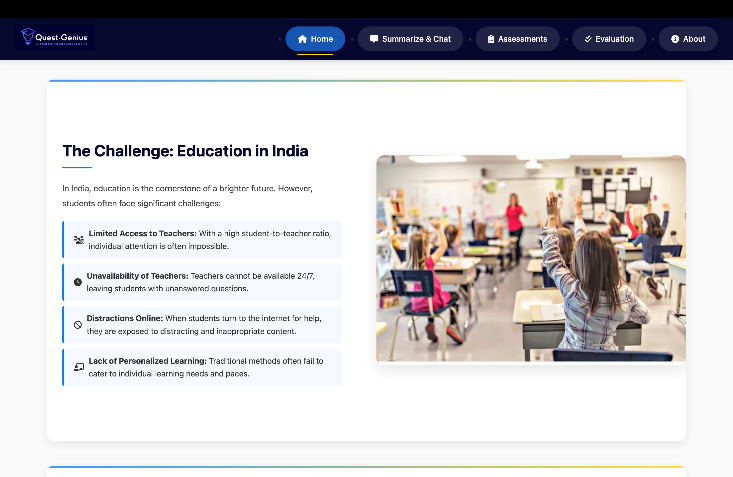The image size is (733, 477).
Task: Click the teacher icon for Lack of Personalized Learning
Action: point(79,367)
